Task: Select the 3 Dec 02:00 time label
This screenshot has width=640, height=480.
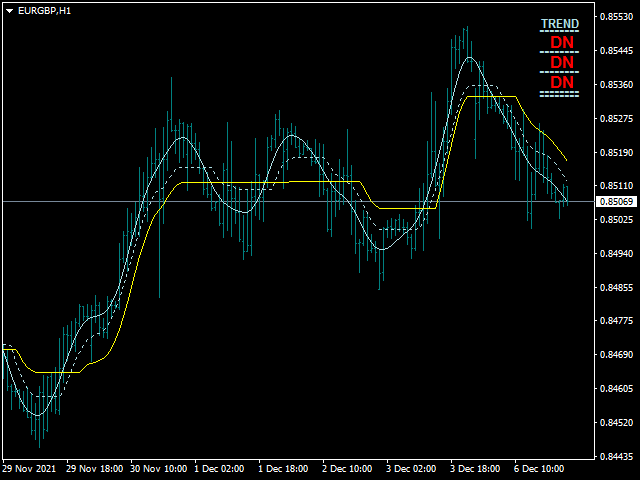Action: point(411,469)
